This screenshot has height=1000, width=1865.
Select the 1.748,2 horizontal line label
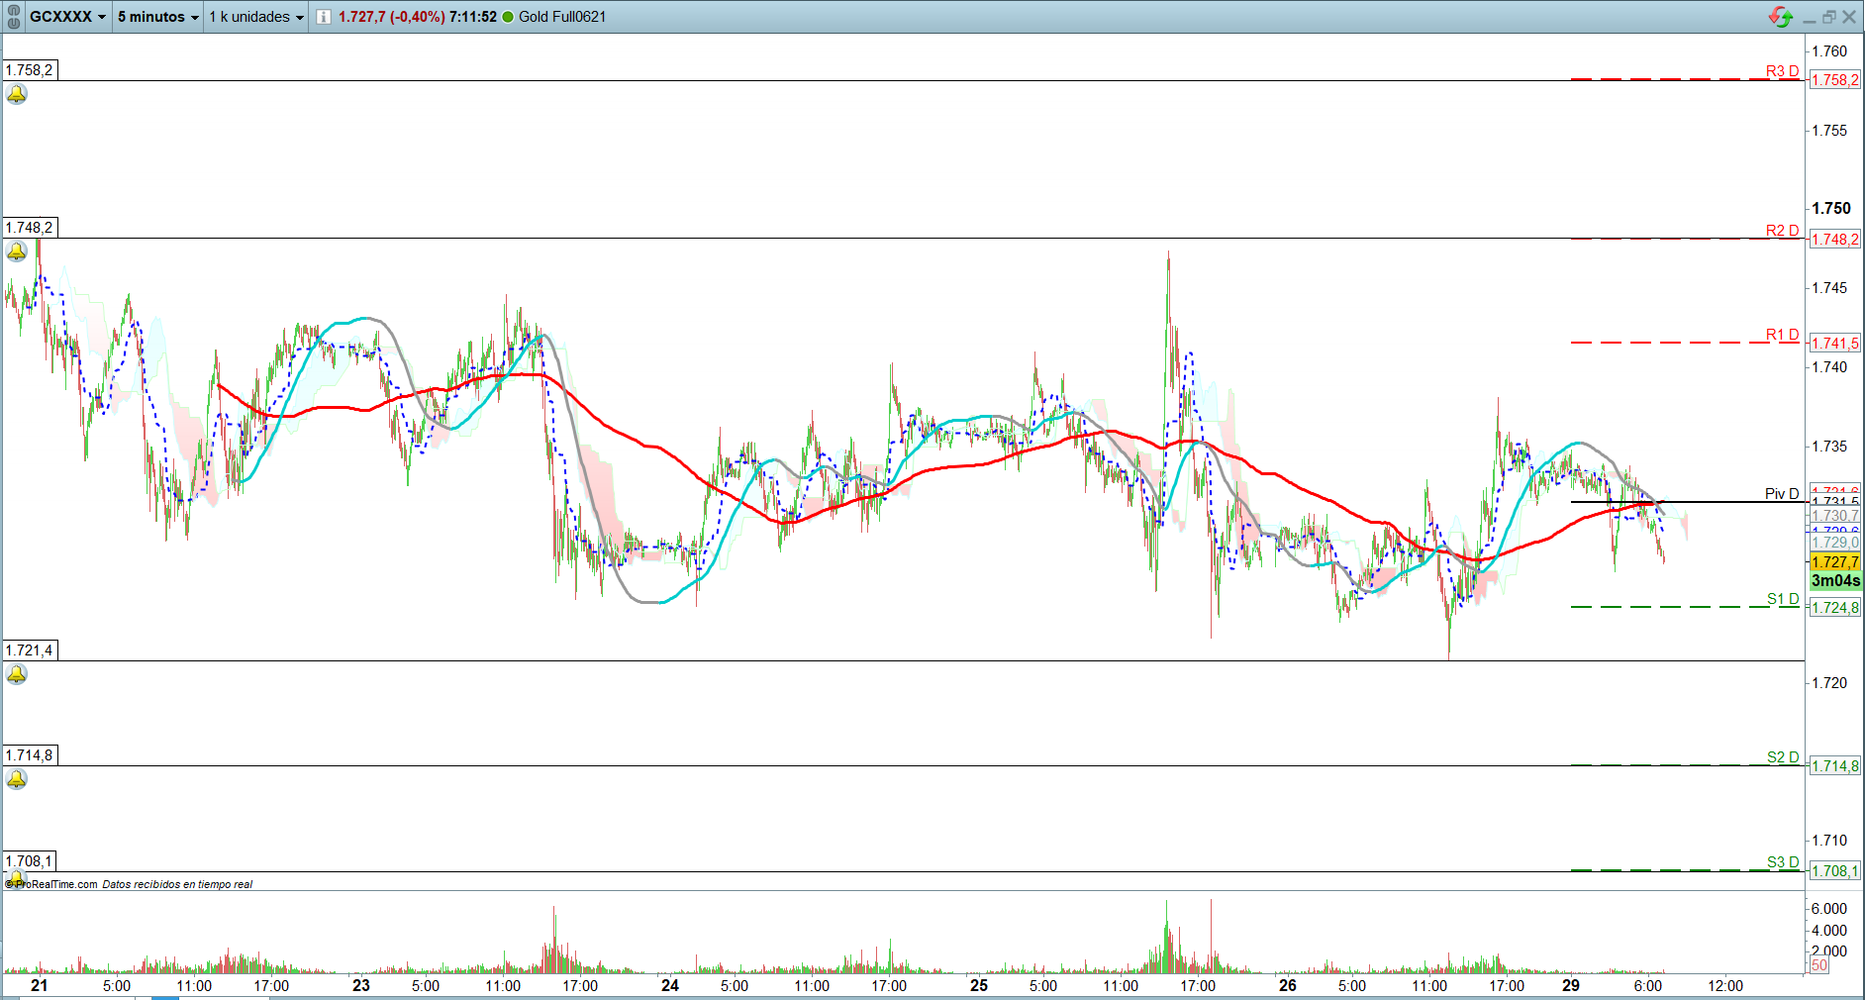point(29,228)
